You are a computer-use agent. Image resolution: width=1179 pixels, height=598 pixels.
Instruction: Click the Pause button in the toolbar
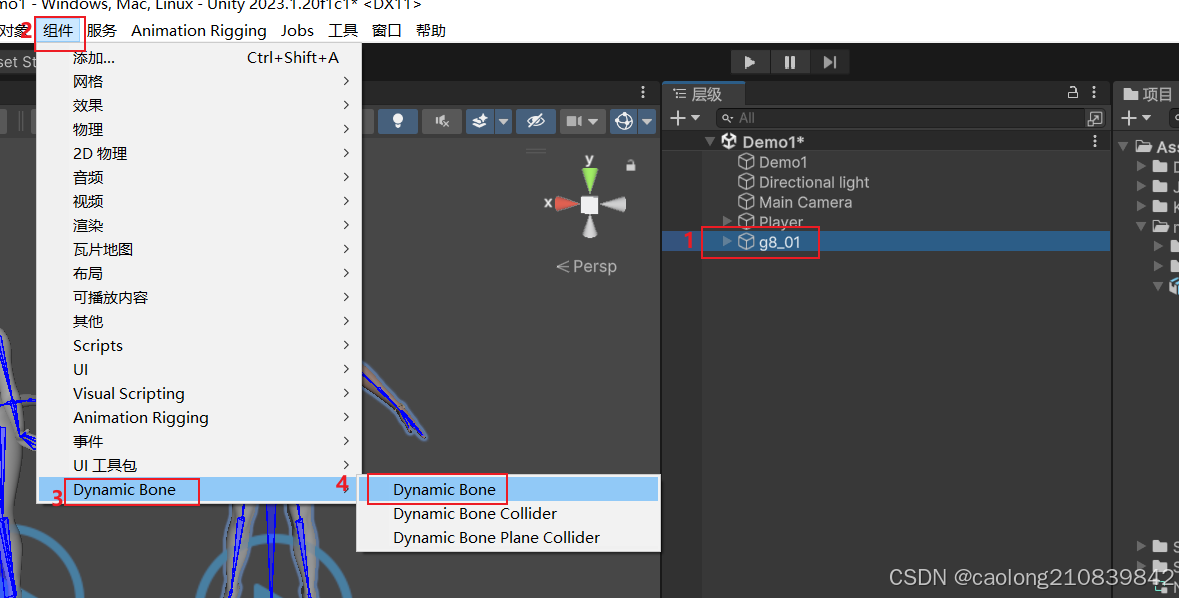pyautogui.click(x=790, y=61)
